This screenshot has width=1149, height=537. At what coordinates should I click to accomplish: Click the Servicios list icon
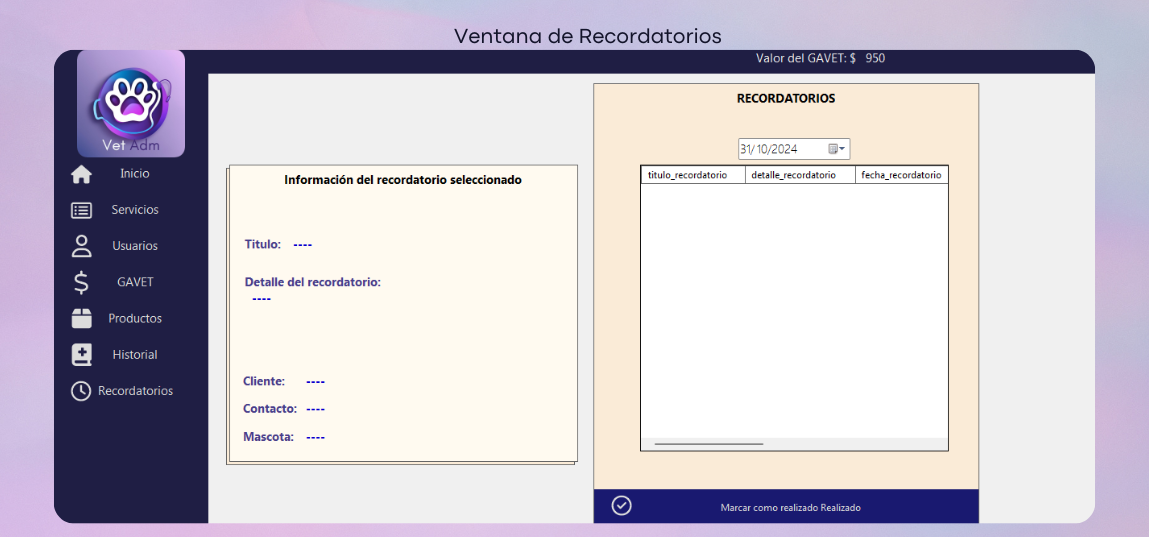pyautogui.click(x=81, y=210)
